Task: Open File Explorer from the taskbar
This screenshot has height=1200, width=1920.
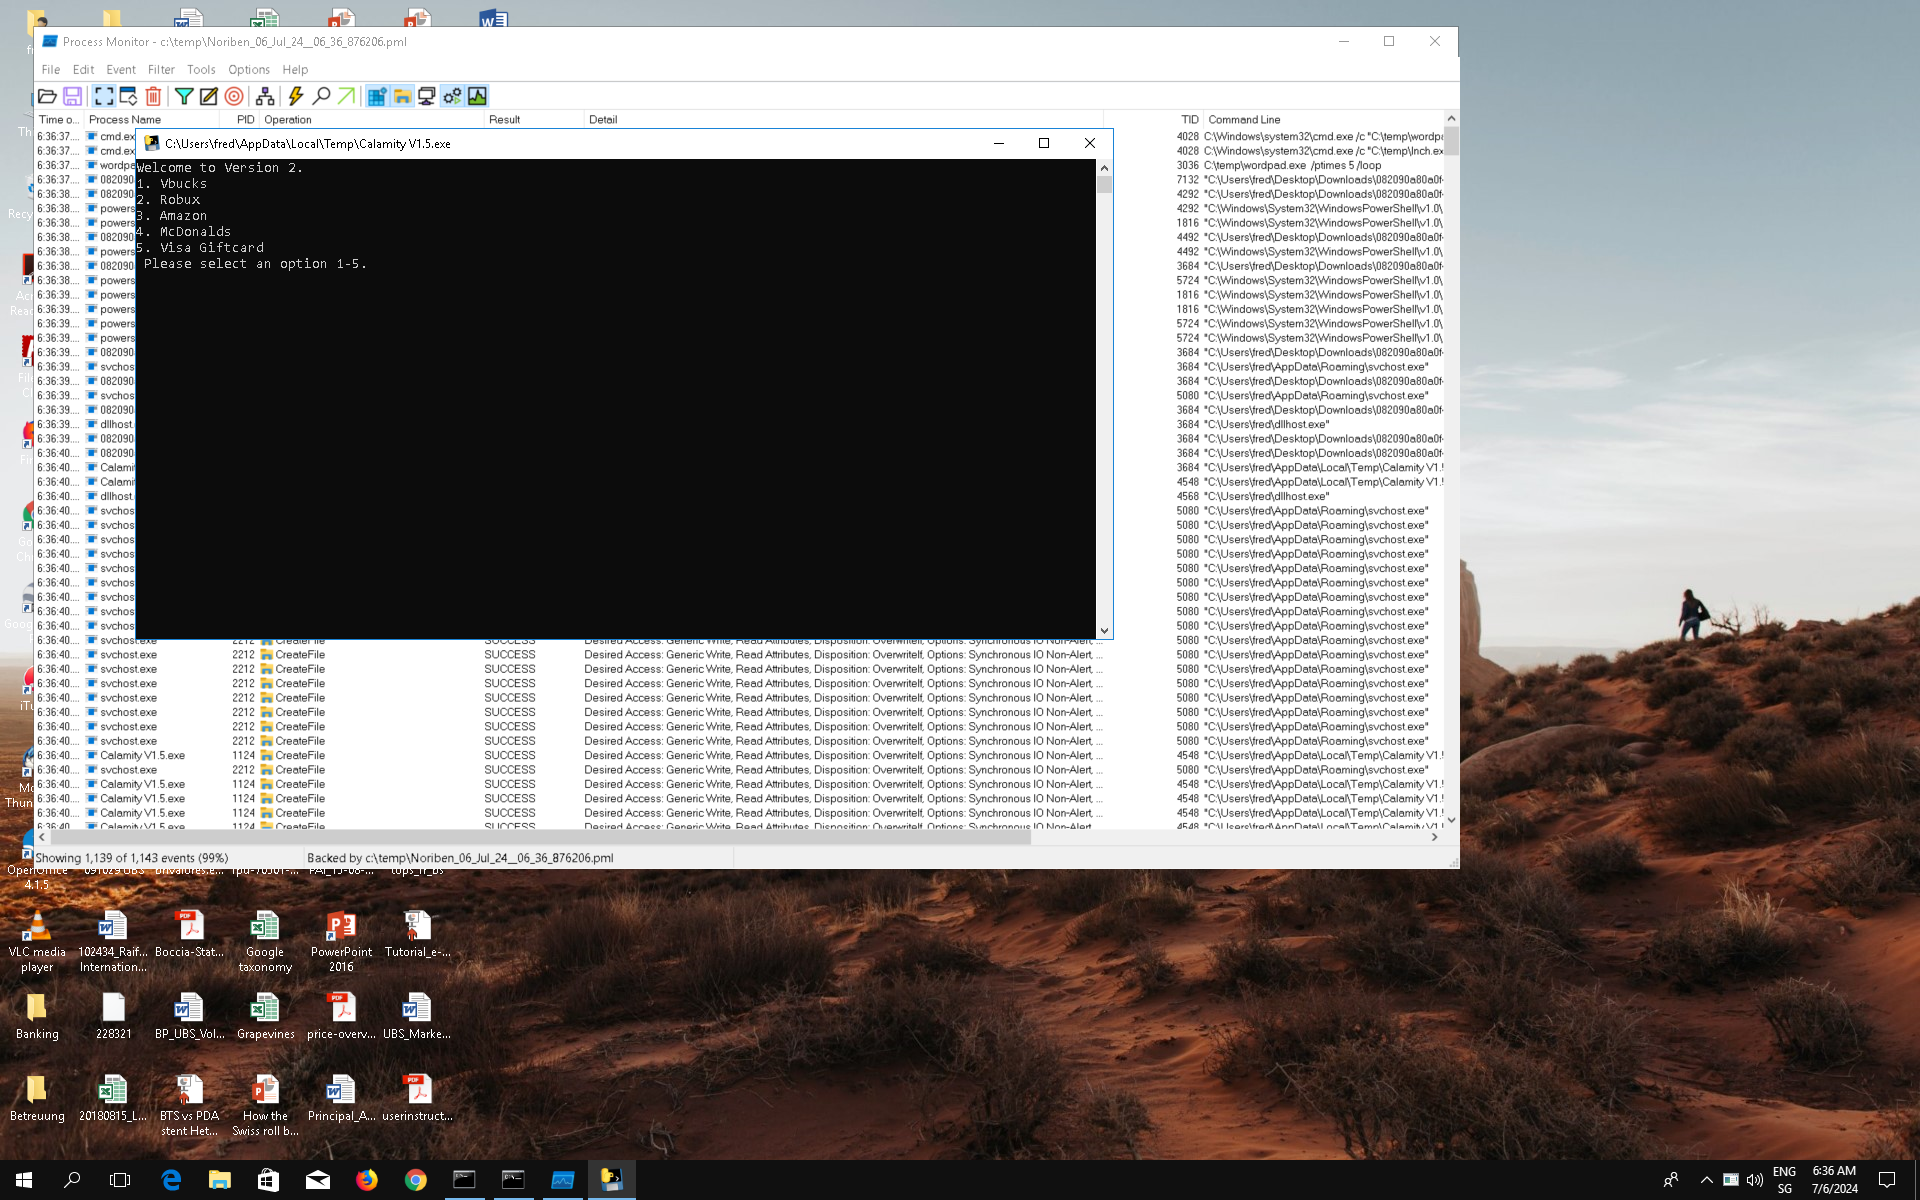Action: [220, 1180]
